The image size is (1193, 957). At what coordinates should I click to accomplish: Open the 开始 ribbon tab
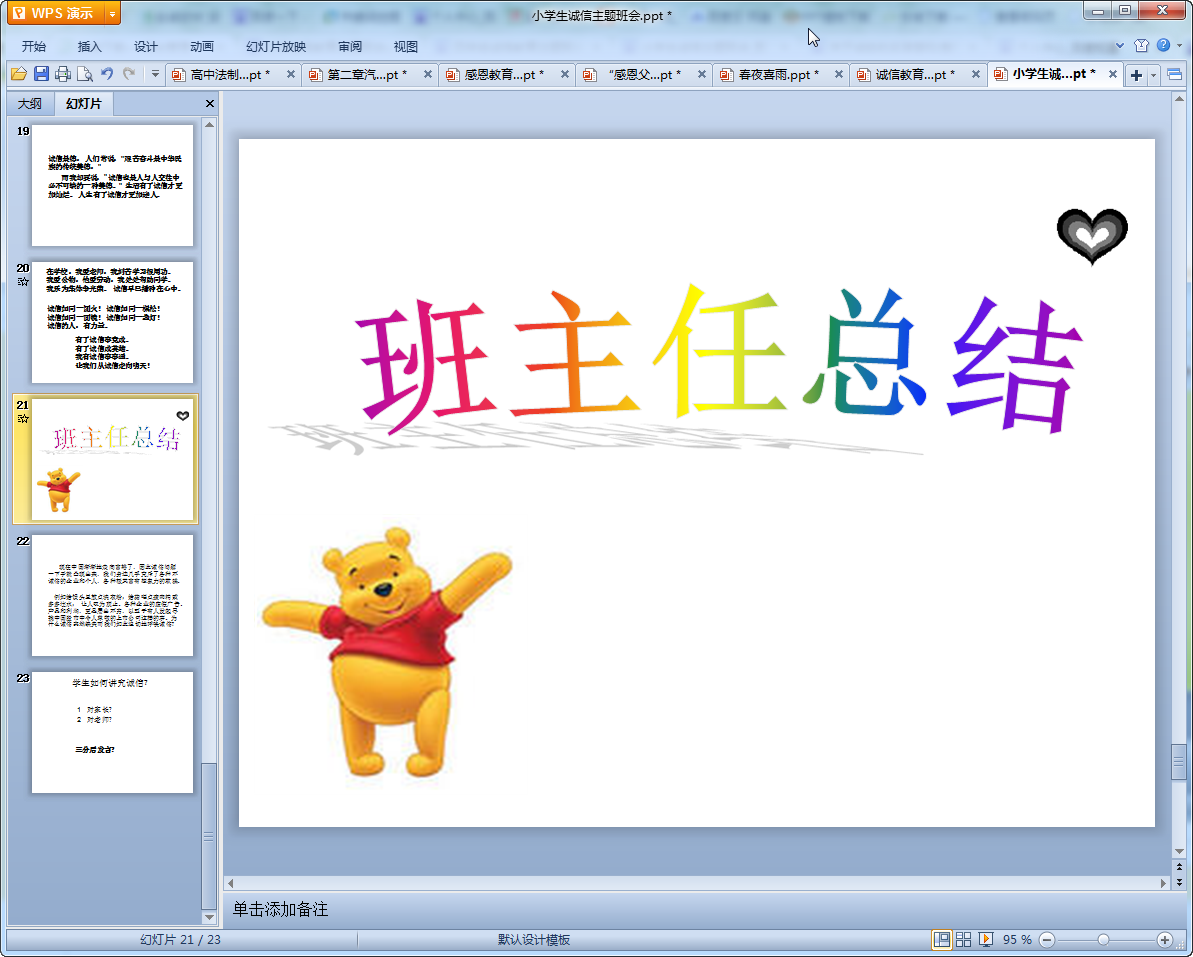point(33,46)
